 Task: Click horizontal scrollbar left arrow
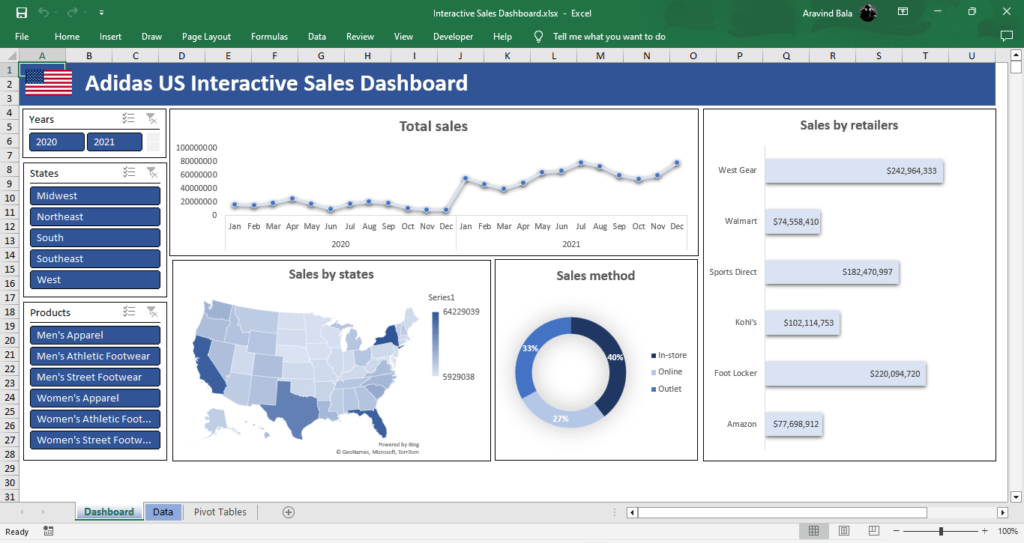tap(632, 512)
